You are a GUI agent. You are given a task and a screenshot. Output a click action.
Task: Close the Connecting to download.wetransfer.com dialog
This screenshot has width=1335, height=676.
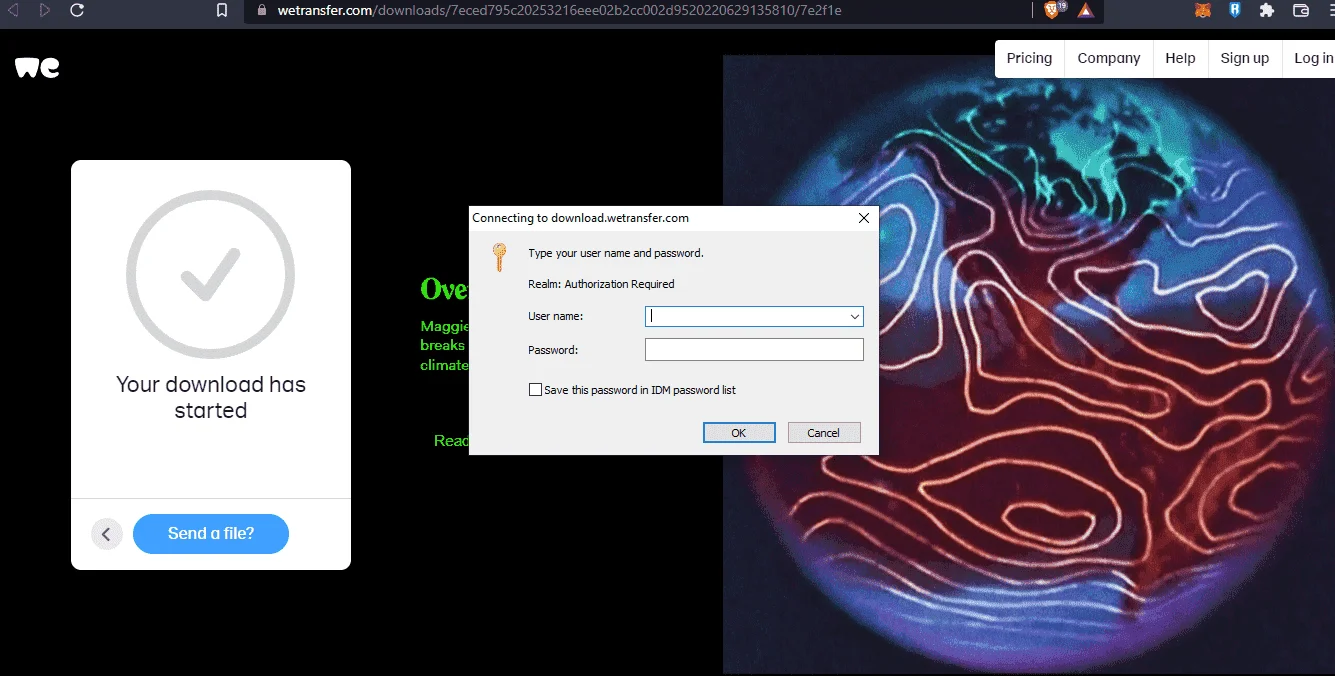click(x=864, y=217)
